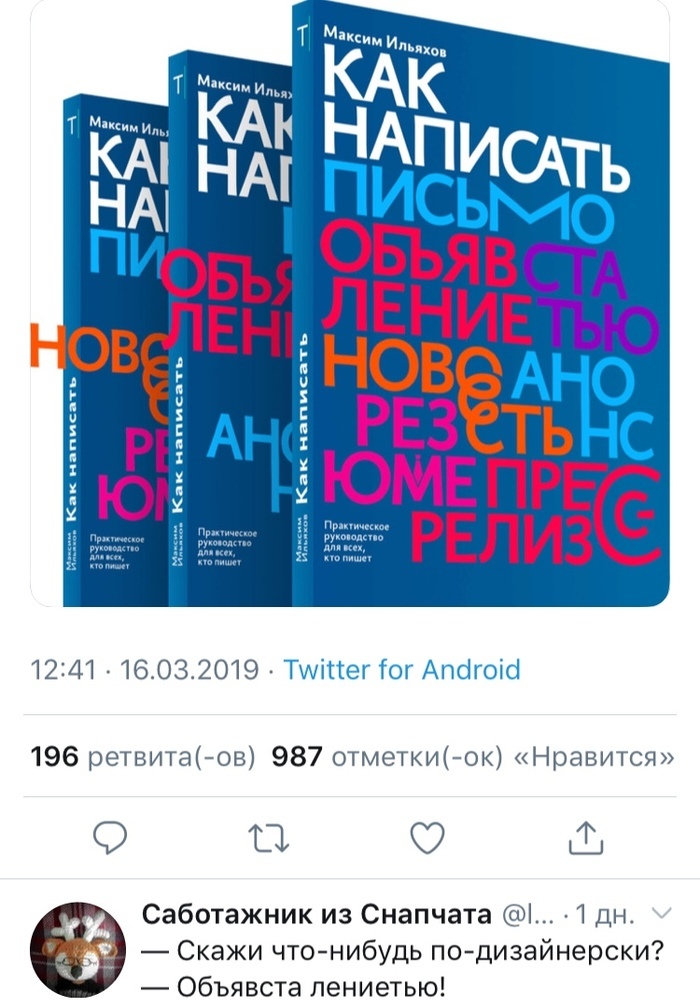
Task: Tap the middle book cover in the image
Action: [231, 328]
